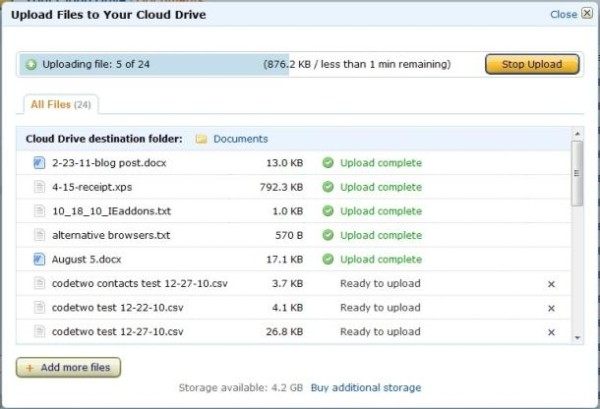Click the Word icon for 2-23-11-blog post.docx

(x=39, y=163)
